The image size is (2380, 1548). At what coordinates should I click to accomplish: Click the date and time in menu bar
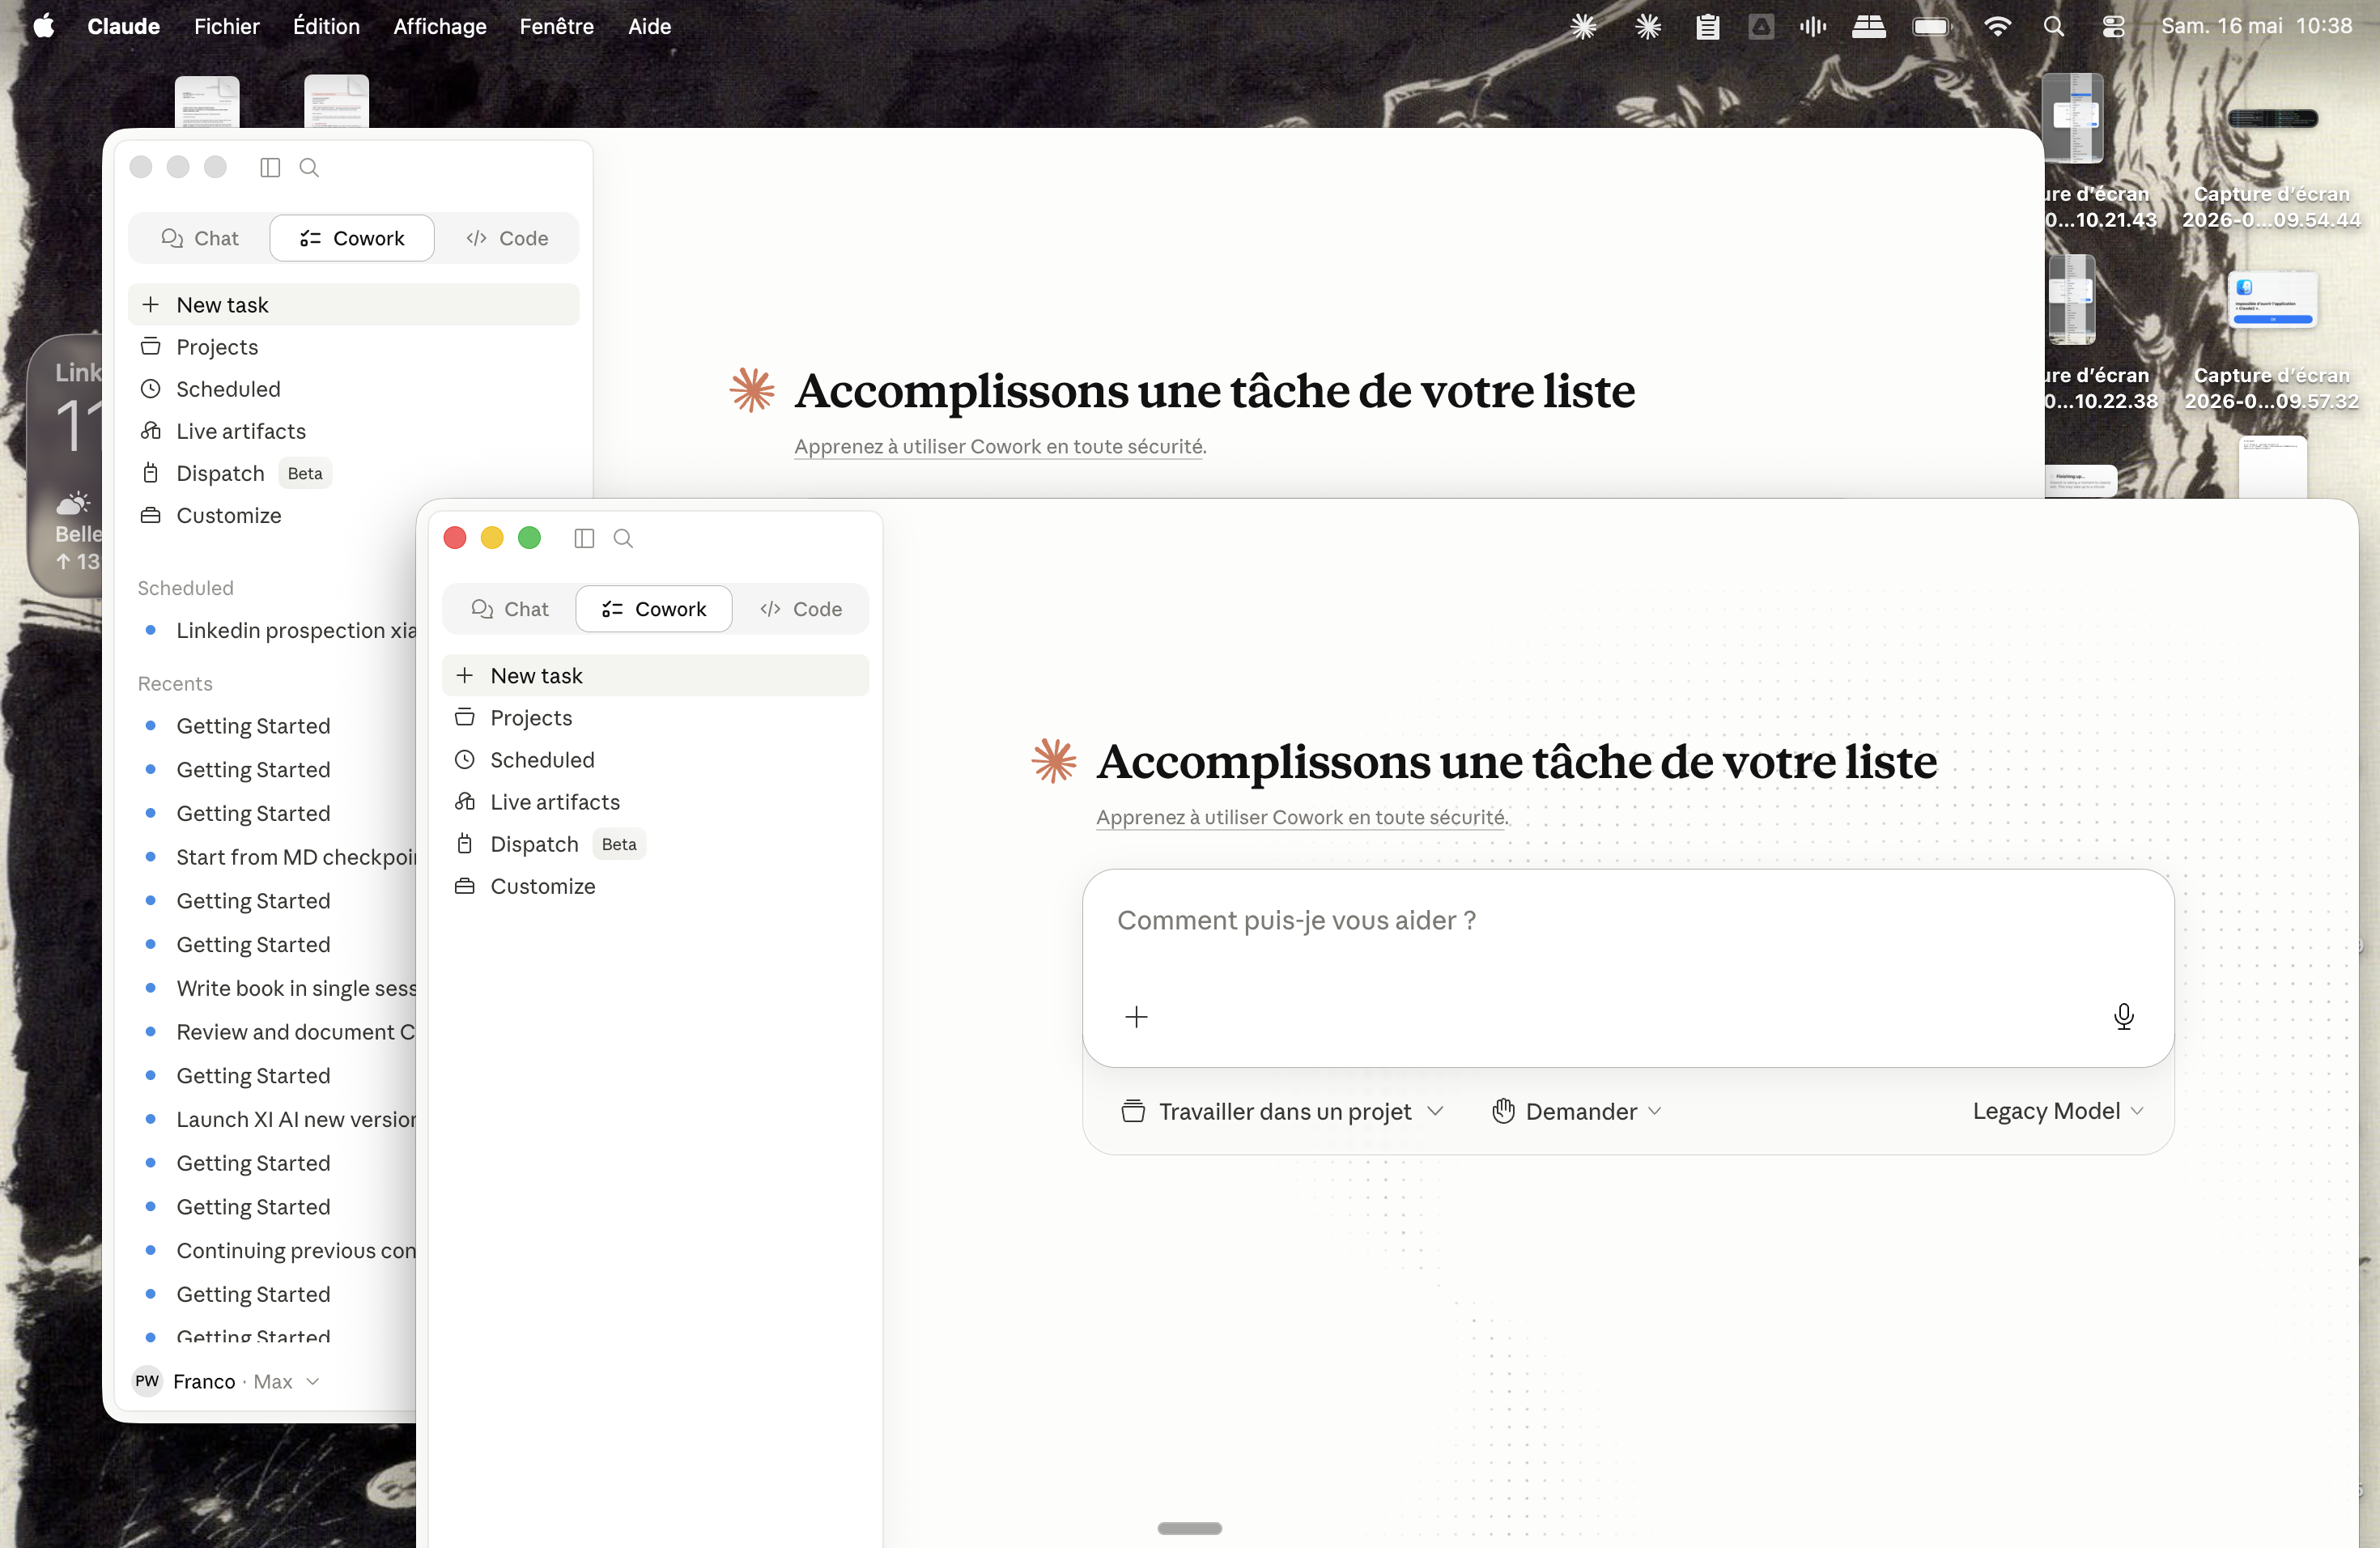[2256, 26]
